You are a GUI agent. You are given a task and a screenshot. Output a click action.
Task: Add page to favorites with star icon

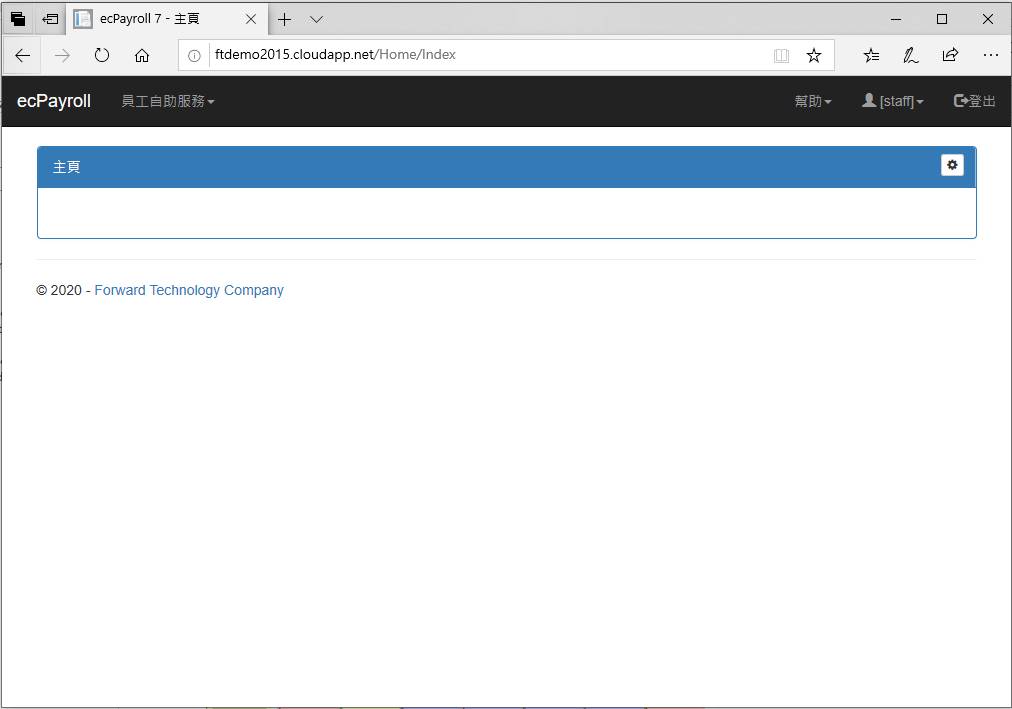tap(814, 56)
